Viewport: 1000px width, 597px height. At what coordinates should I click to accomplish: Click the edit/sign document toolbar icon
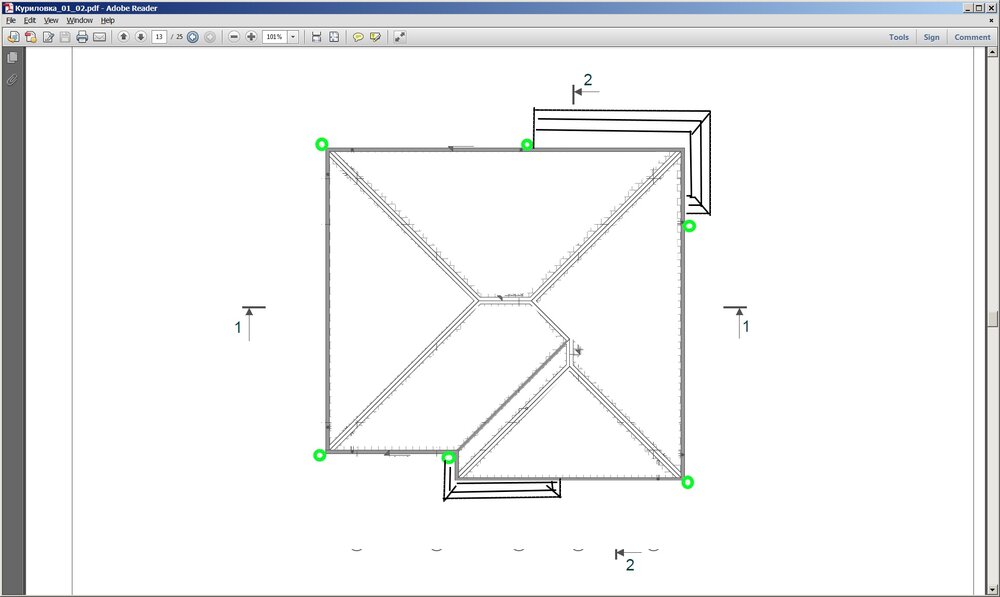click(x=48, y=37)
